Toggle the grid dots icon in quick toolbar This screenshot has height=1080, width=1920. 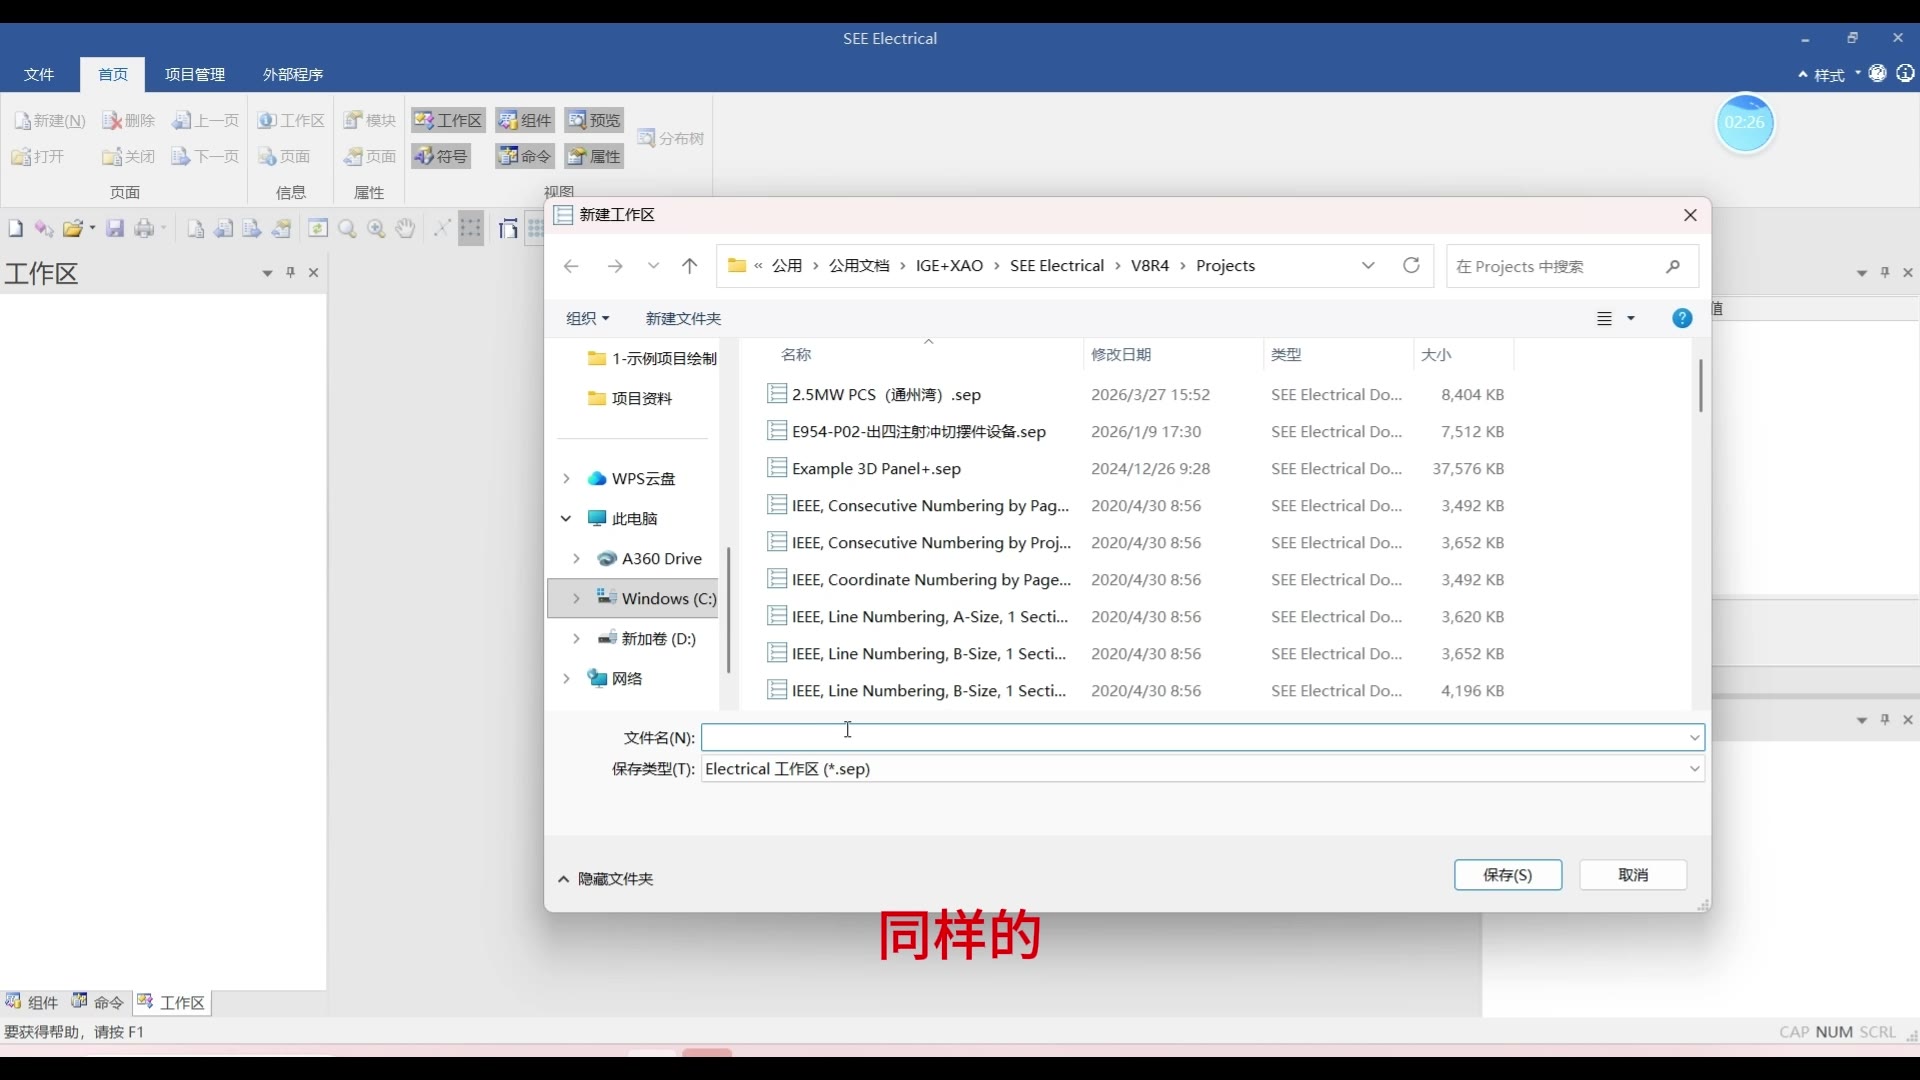point(471,229)
